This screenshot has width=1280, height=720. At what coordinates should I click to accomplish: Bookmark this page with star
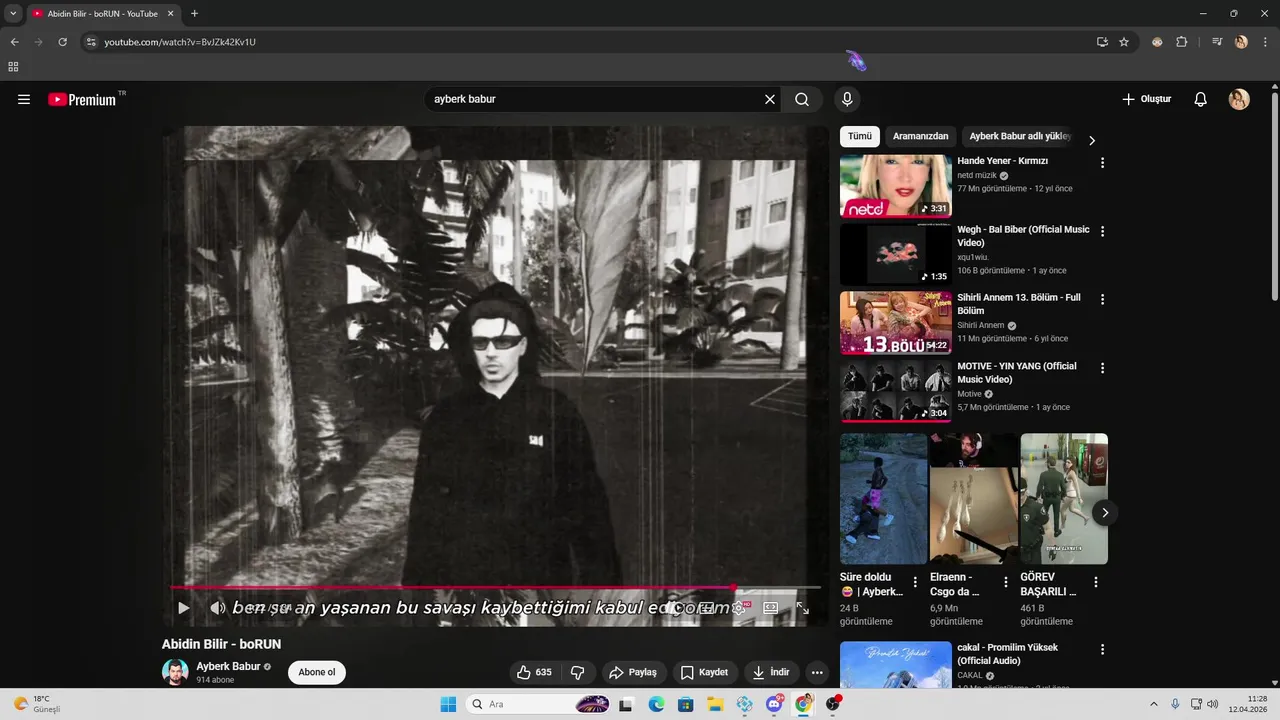click(x=1124, y=42)
